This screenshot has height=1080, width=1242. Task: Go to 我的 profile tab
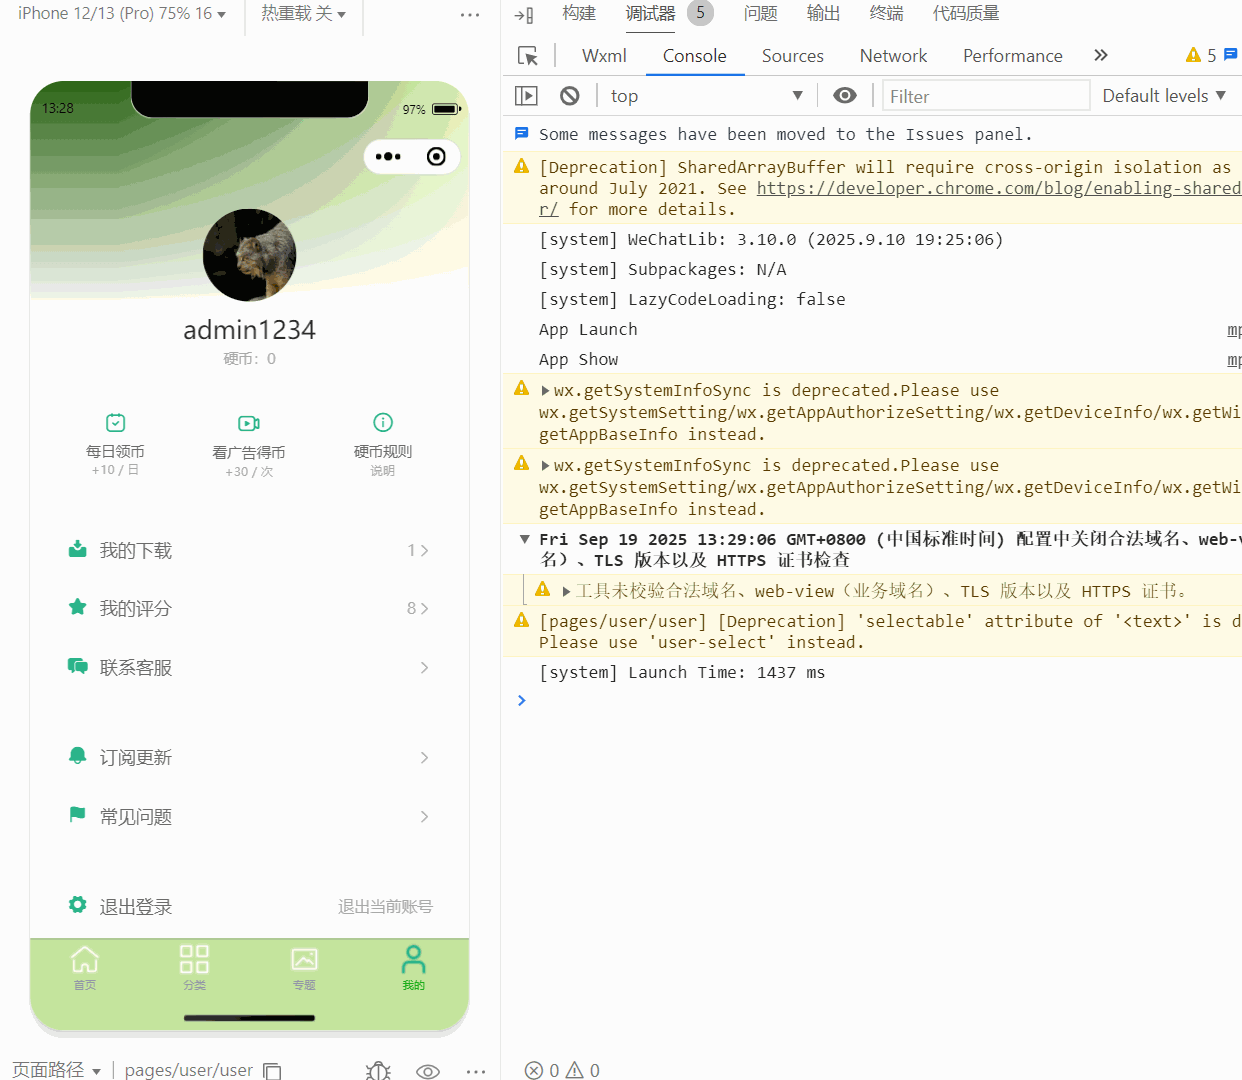pyautogui.click(x=413, y=967)
